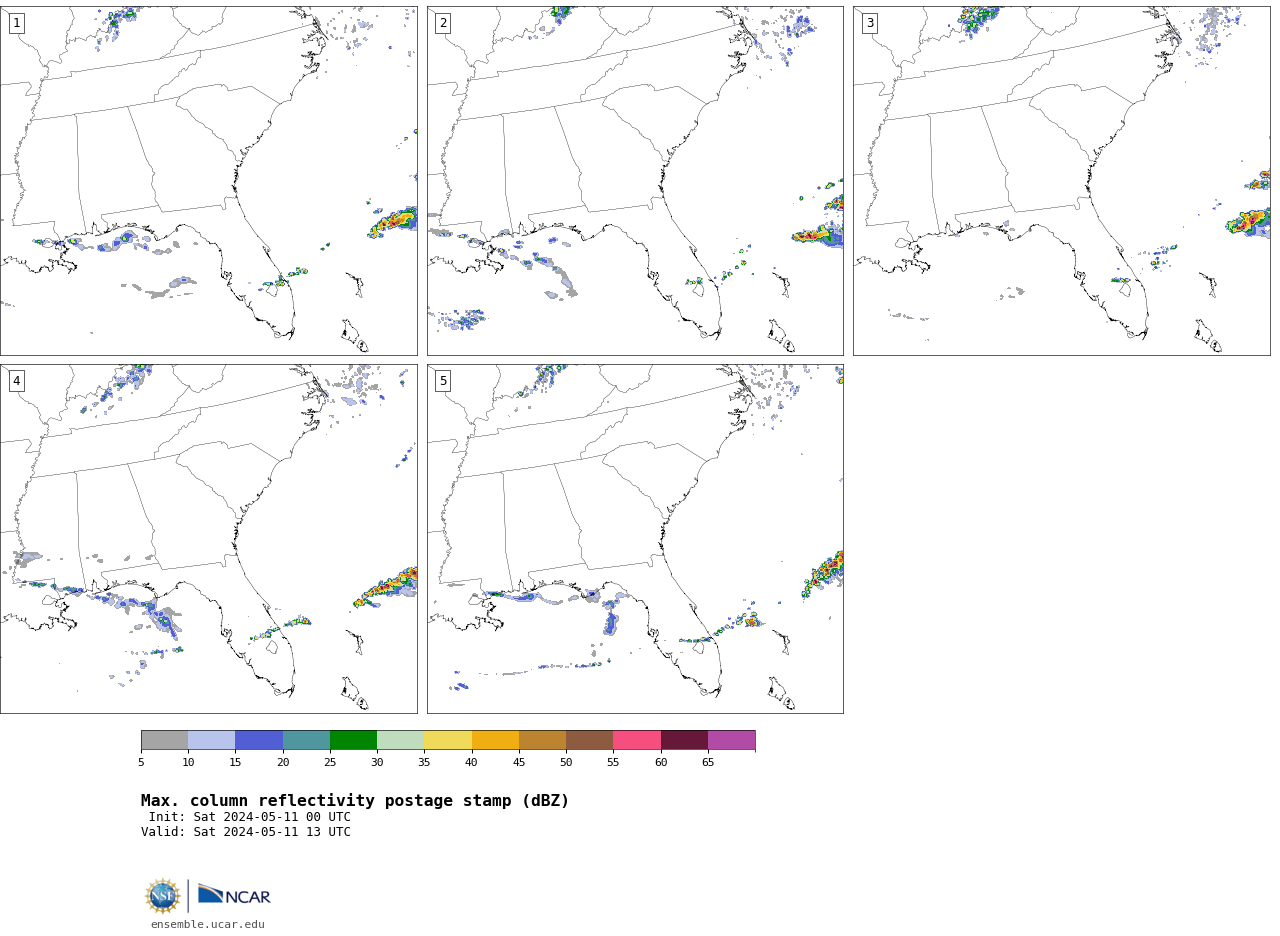Open ensemble member 1 reflectivity map
1280x936 pixels.
[x=208, y=180]
